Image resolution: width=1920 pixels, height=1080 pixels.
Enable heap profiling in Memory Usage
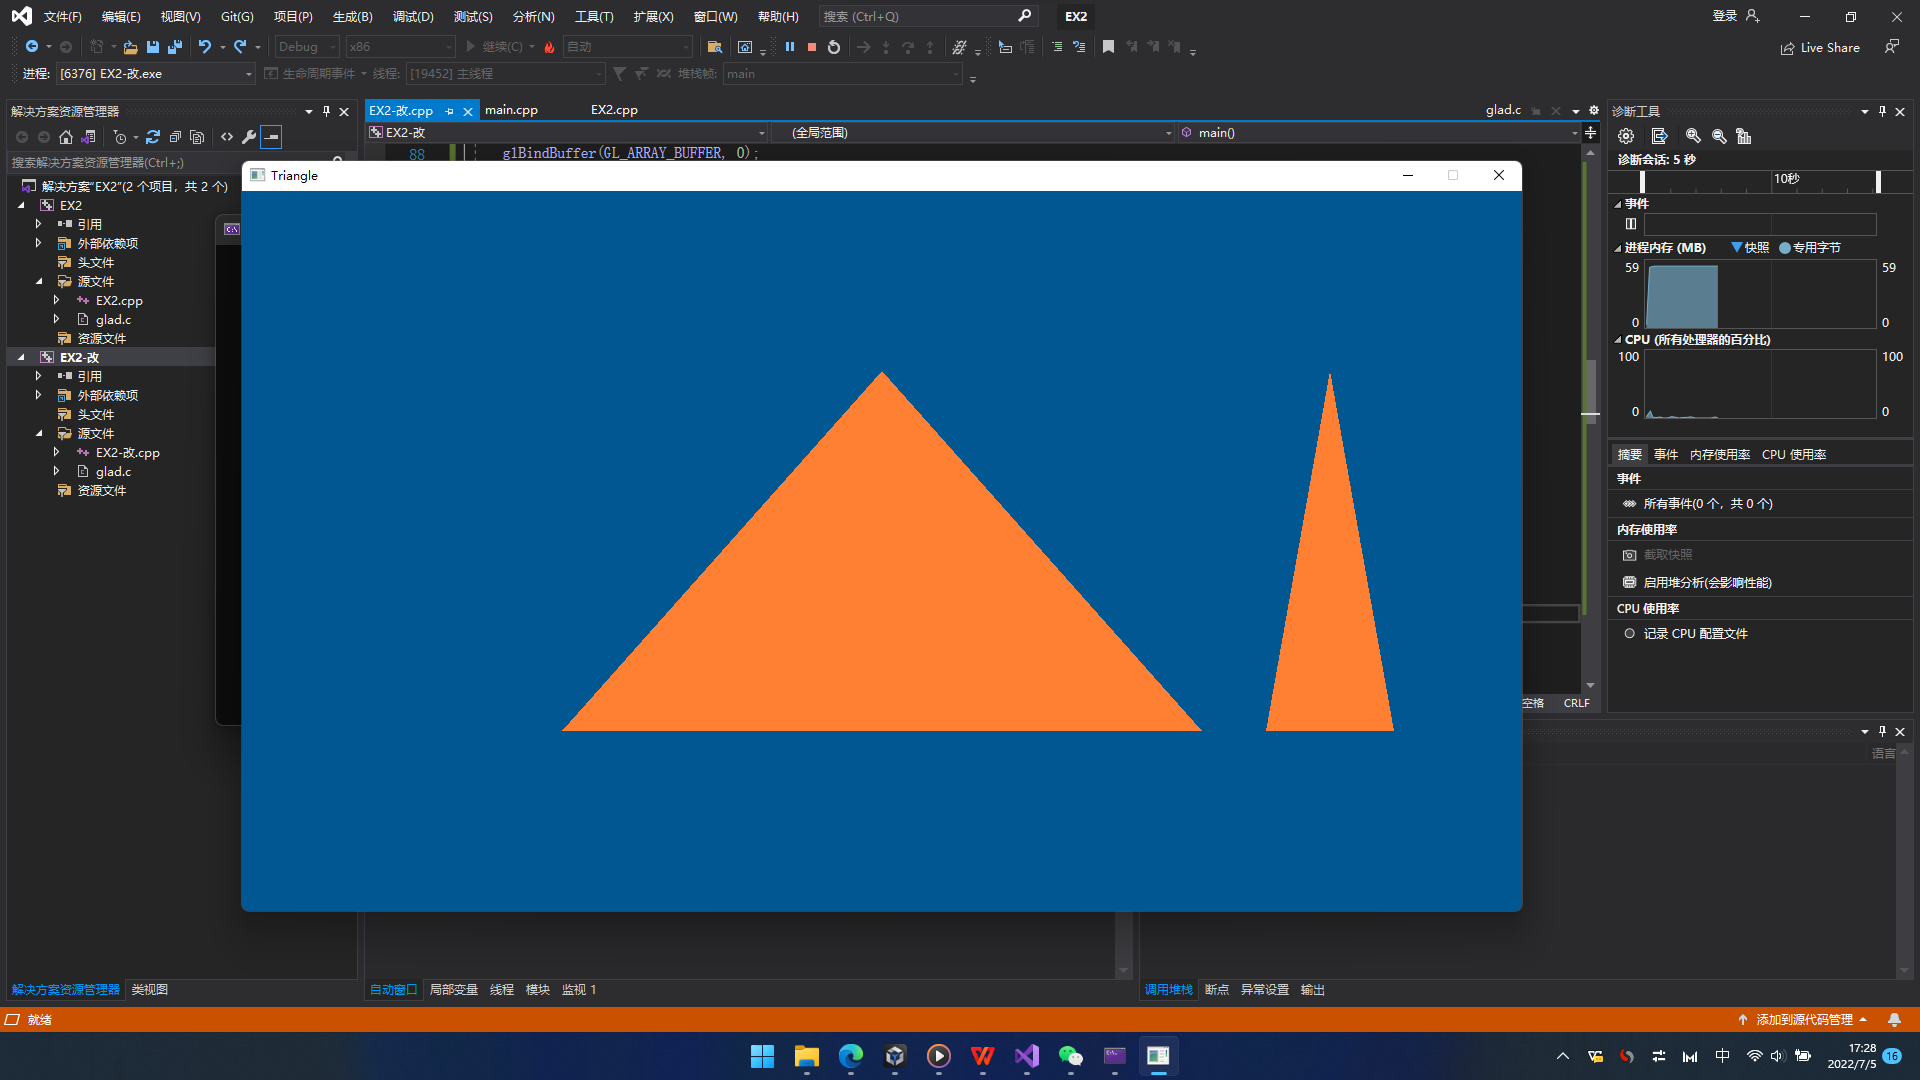pos(1706,583)
